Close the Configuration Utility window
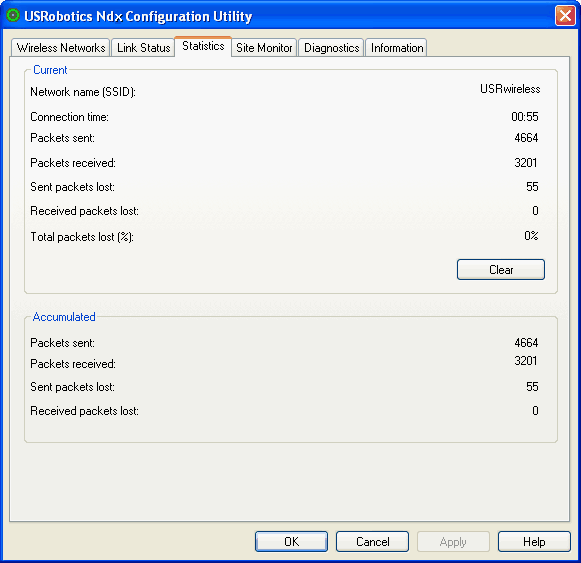Image resolution: width=581 pixels, height=563 pixels. pos(565,16)
